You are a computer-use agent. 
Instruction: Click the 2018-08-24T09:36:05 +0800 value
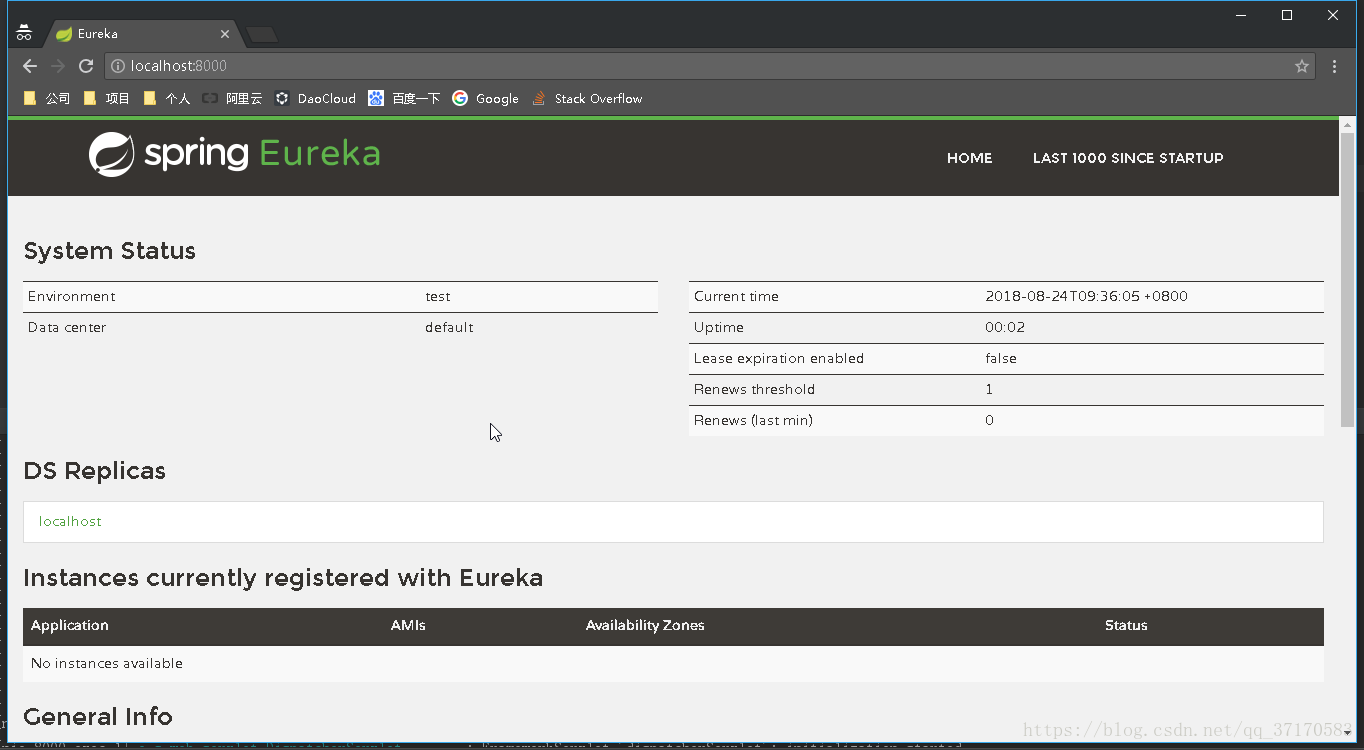[x=1086, y=296]
